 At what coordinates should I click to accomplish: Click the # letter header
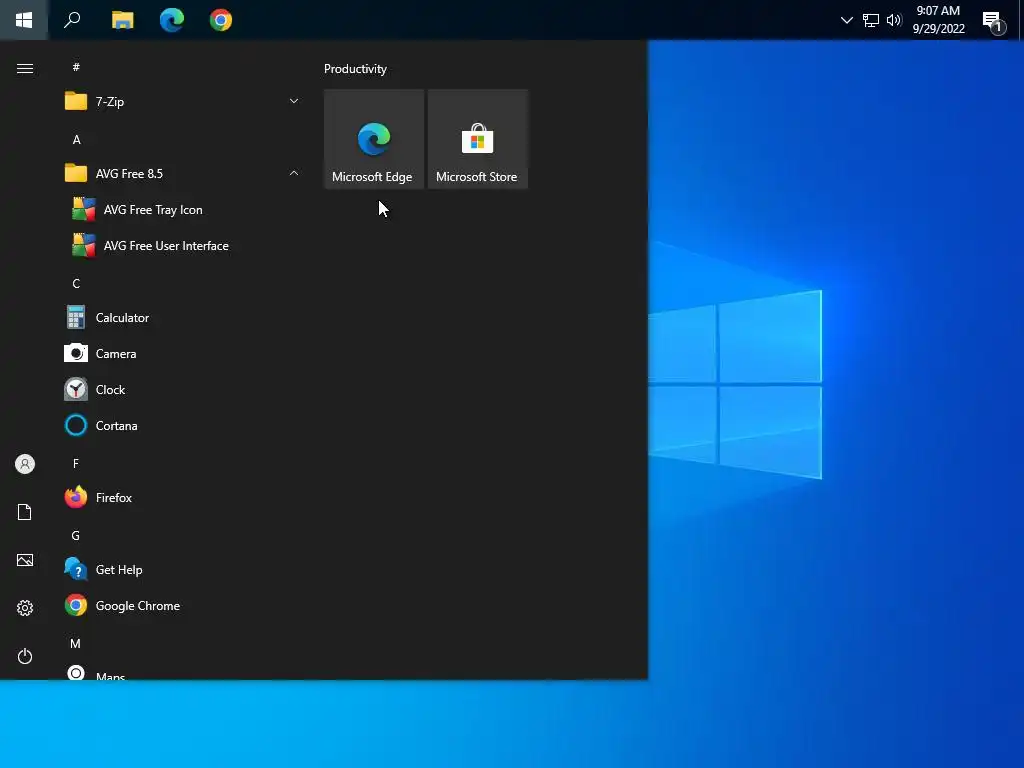click(x=76, y=67)
